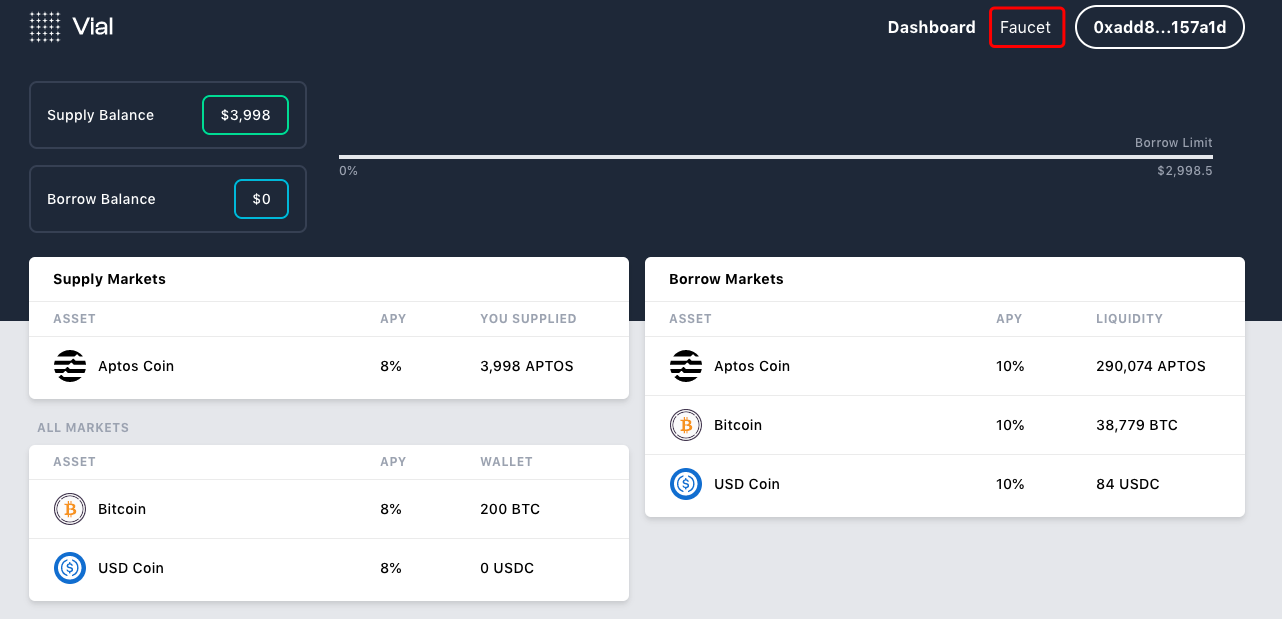Click USD Coin icon in Borrow Markets
This screenshot has height=619, width=1282.
686,484
